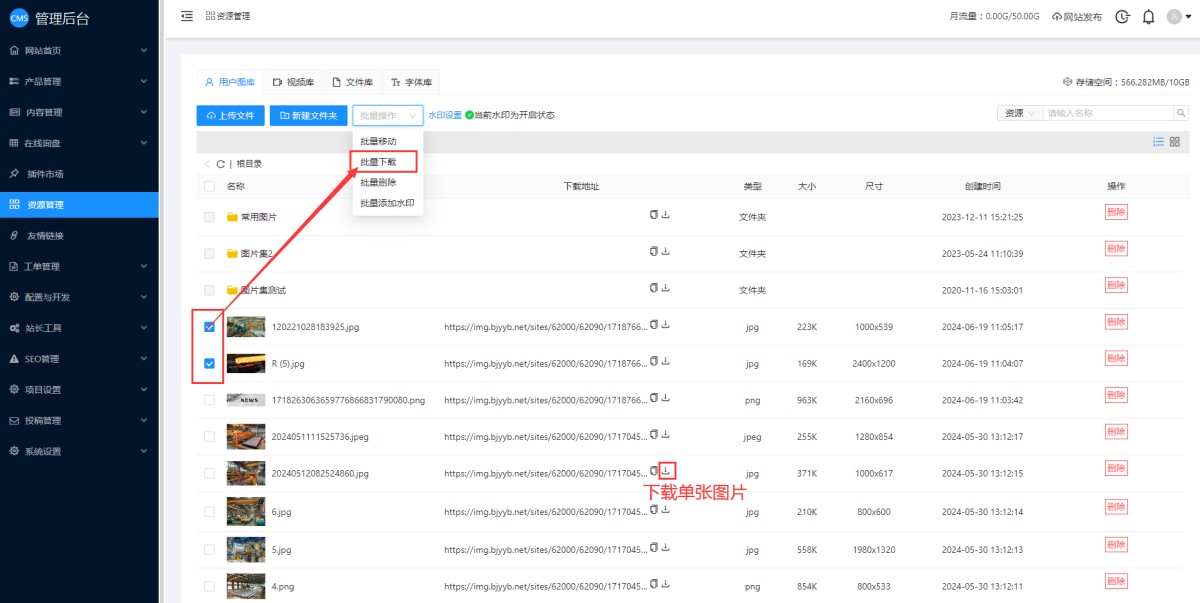Uncheck the 120221028183925.jpg checkbox
This screenshot has width=1200, height=603.
(x=209, y=327)
